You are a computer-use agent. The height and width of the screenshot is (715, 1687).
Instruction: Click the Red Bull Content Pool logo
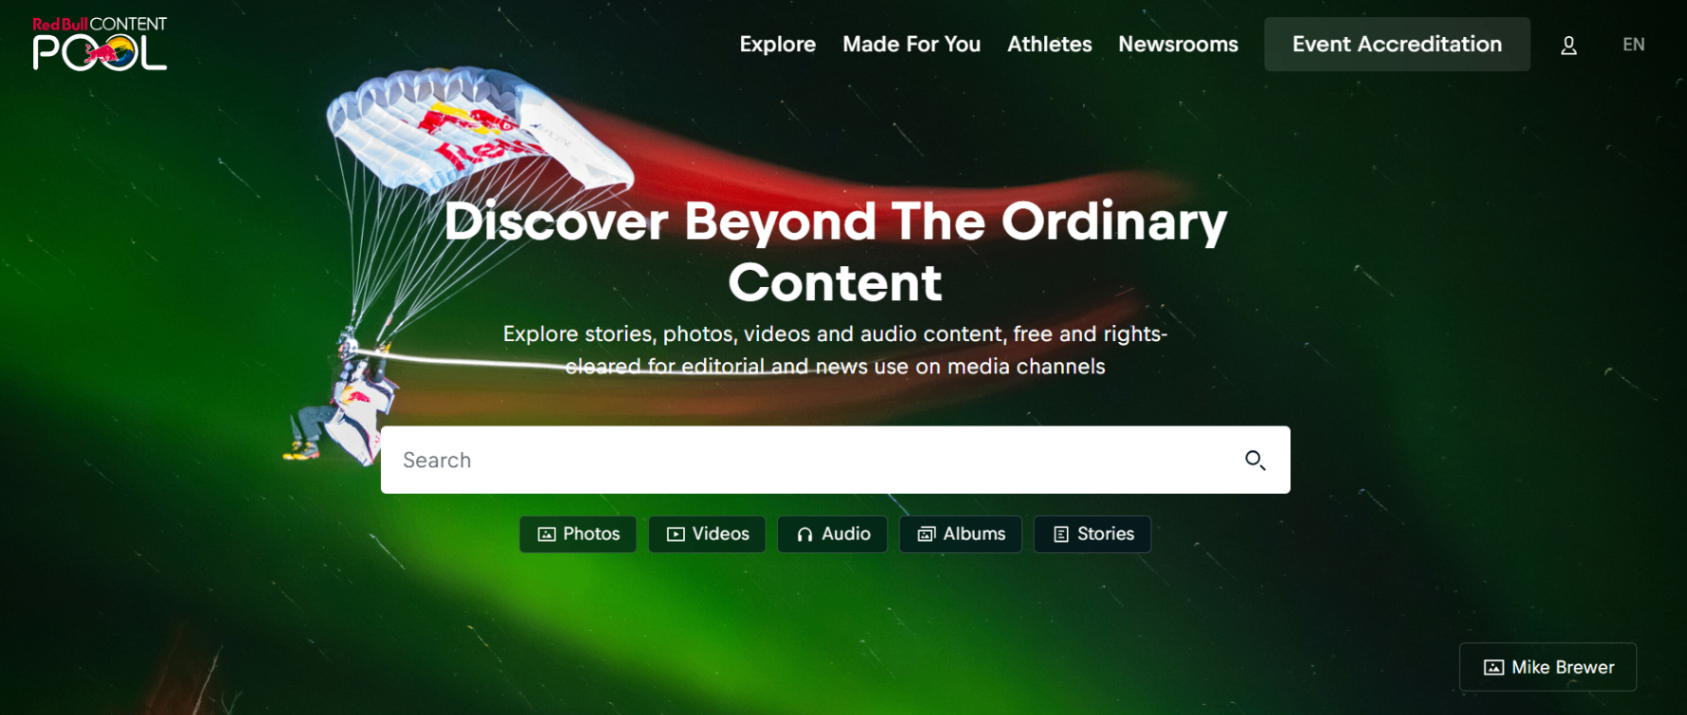click(99, 44)
